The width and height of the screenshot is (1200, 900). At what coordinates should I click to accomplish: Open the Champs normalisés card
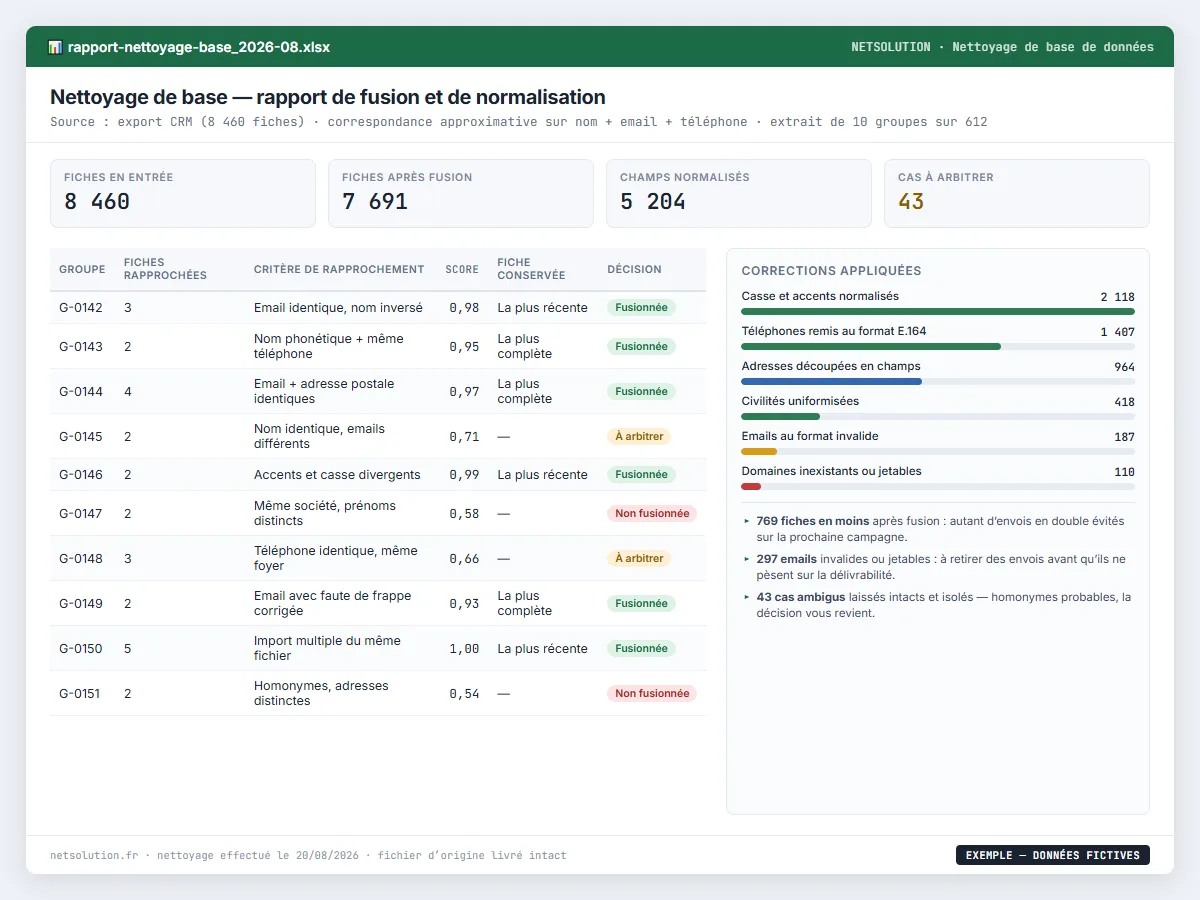[739, 193]
